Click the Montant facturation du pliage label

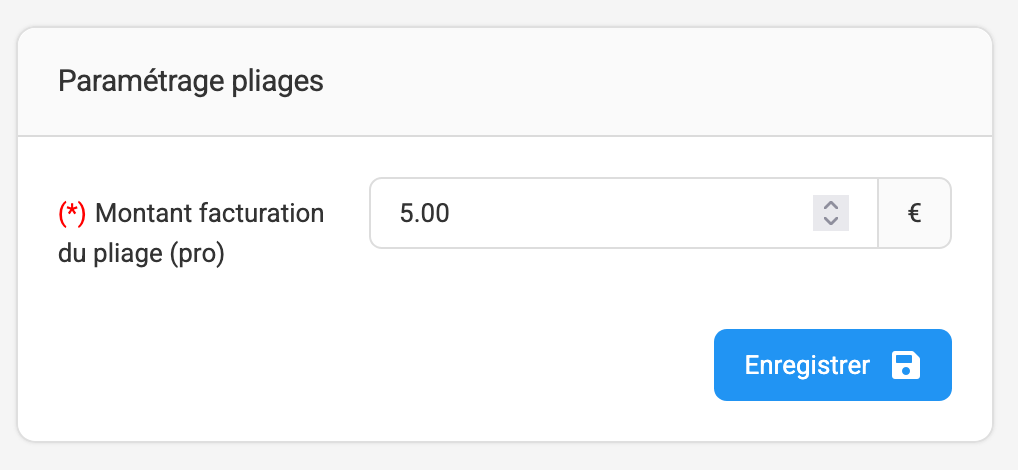(x=191, y=233)
